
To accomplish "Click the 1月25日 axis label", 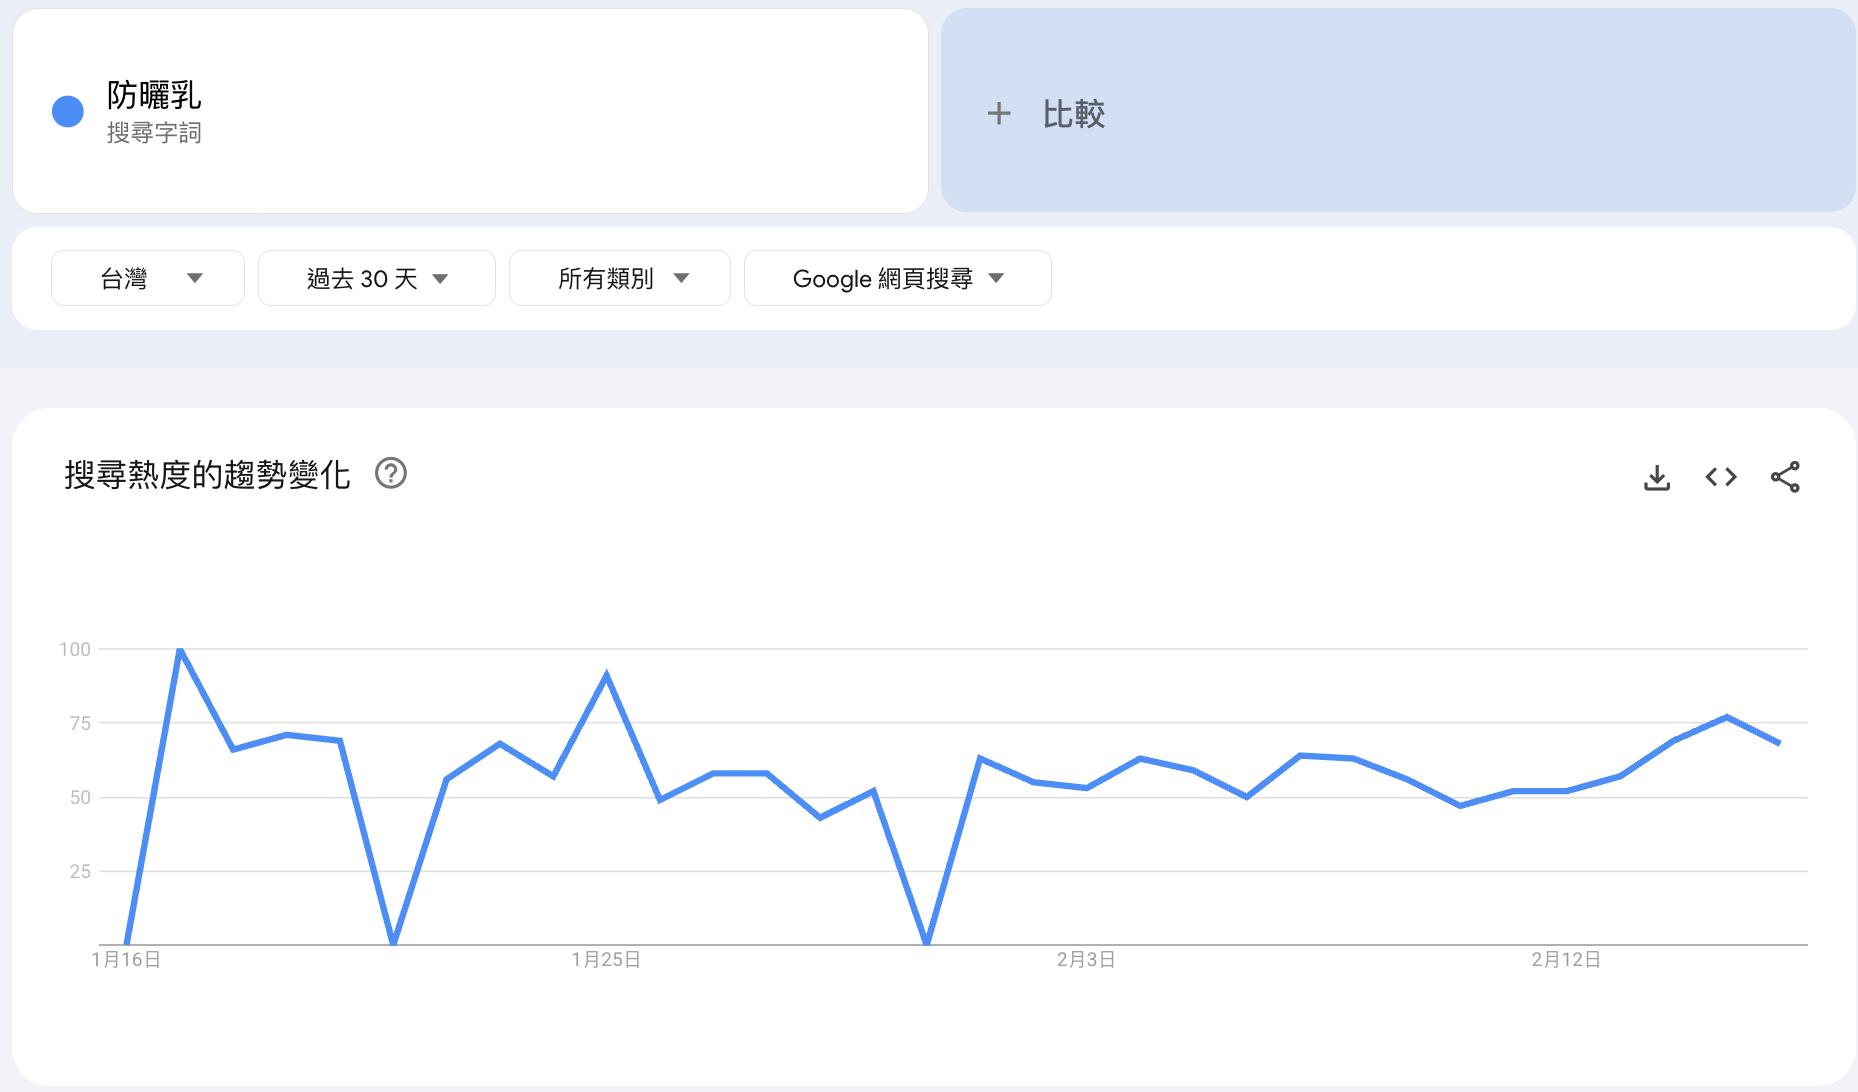I will 604,958.
